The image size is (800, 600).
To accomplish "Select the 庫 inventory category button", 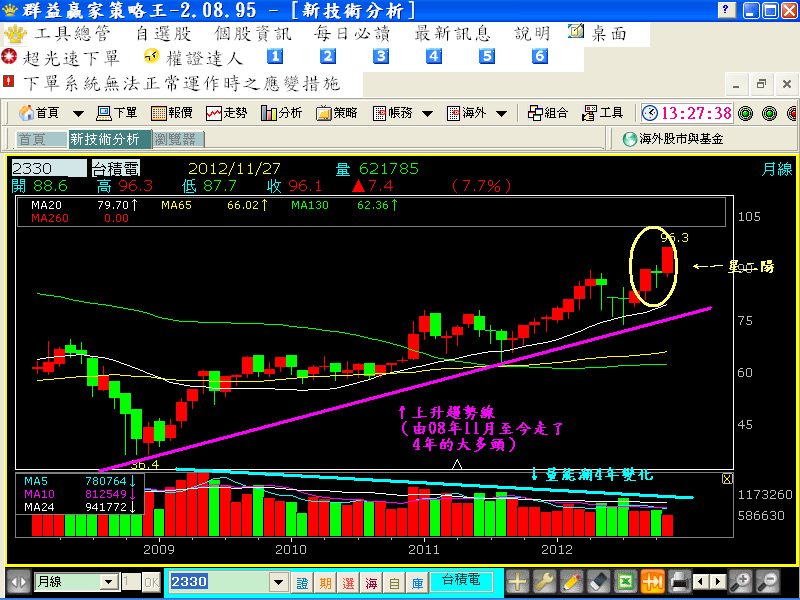I will [x=417, y=582].
